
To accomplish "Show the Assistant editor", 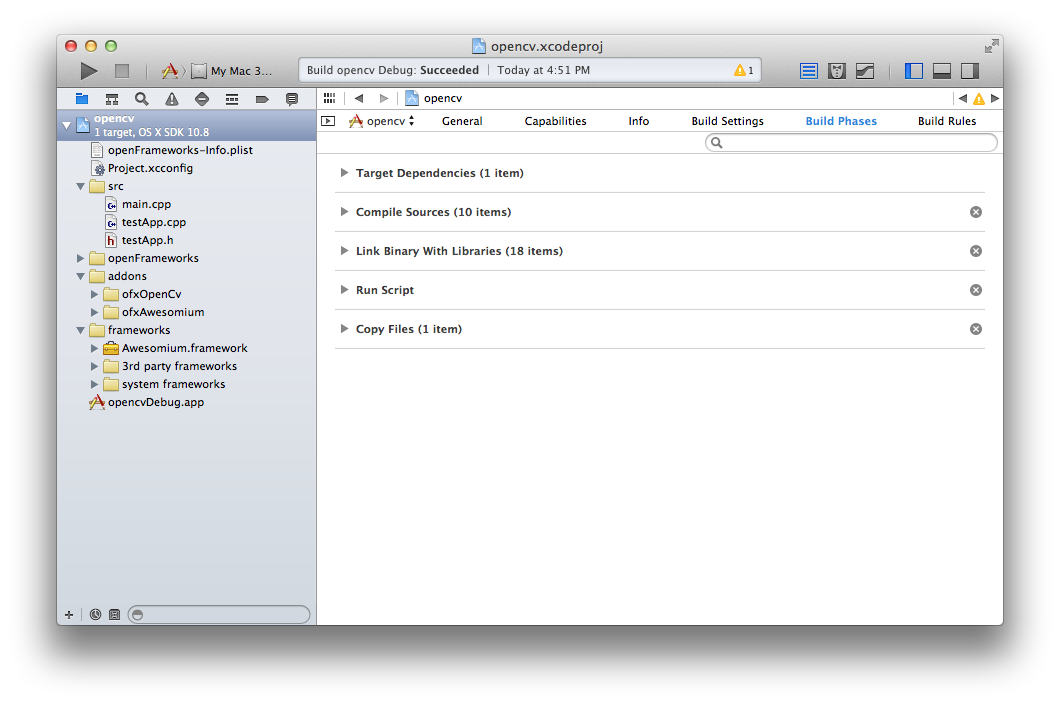I will pos(837,71).
